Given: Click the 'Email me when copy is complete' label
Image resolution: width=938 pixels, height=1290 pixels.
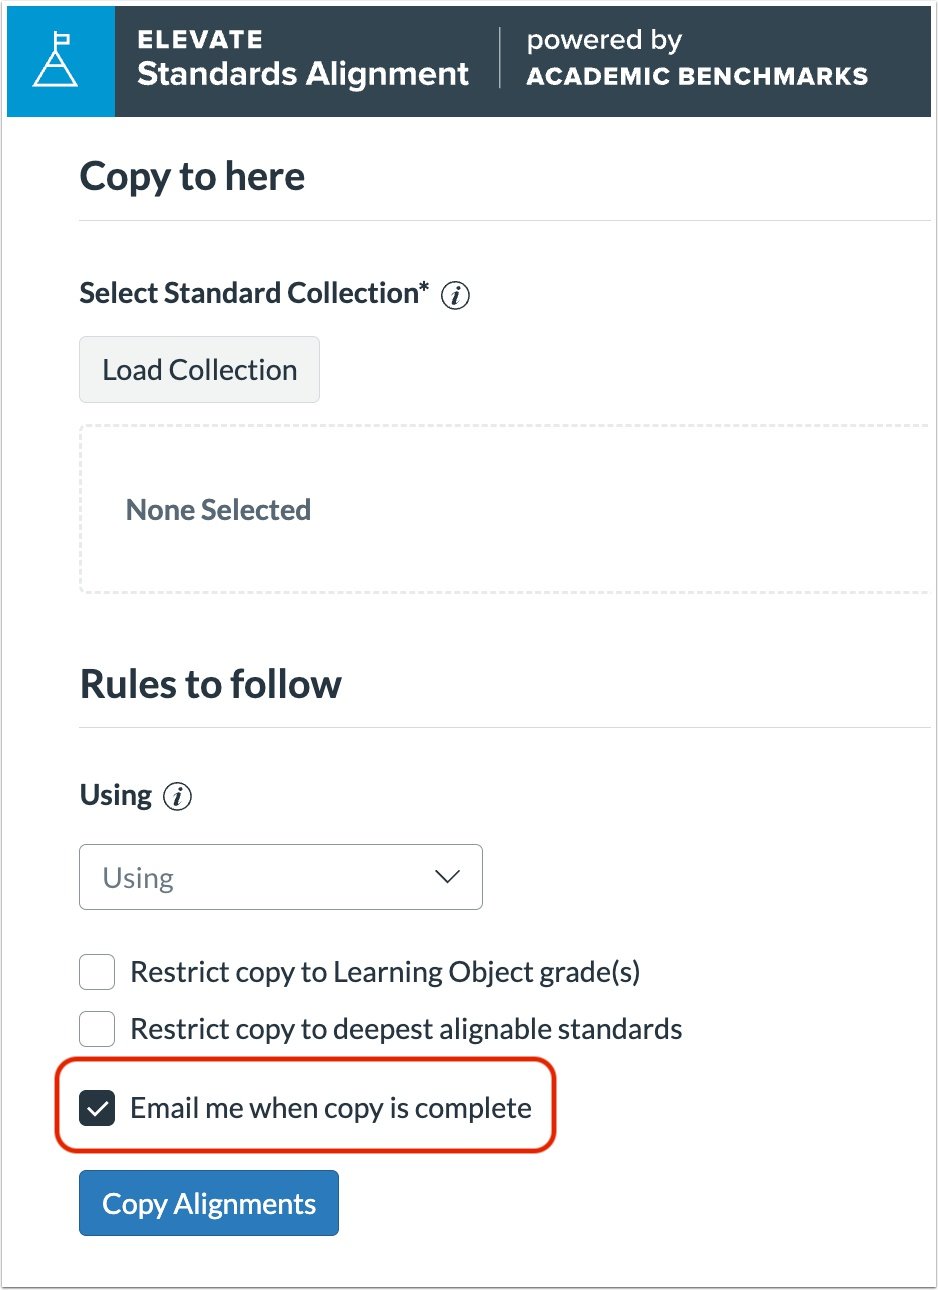Looking at the screenshot, I should pyautogui.click(x=331, y=1108).
